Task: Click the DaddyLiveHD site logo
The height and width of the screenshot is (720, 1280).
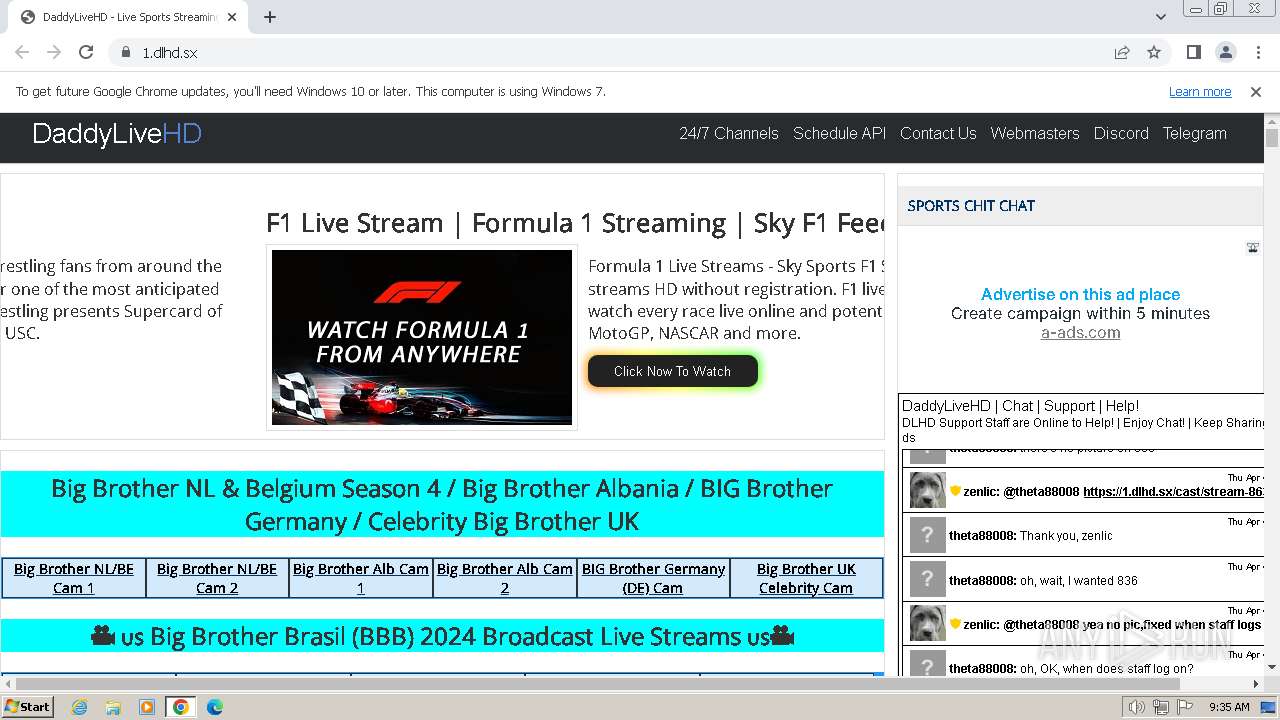Action: 117,134
